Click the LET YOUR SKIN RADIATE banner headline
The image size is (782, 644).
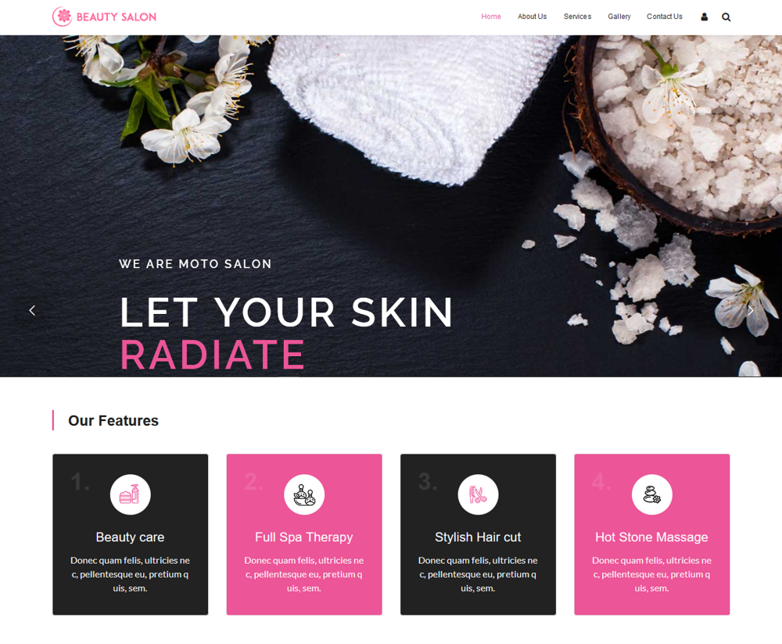286,333
